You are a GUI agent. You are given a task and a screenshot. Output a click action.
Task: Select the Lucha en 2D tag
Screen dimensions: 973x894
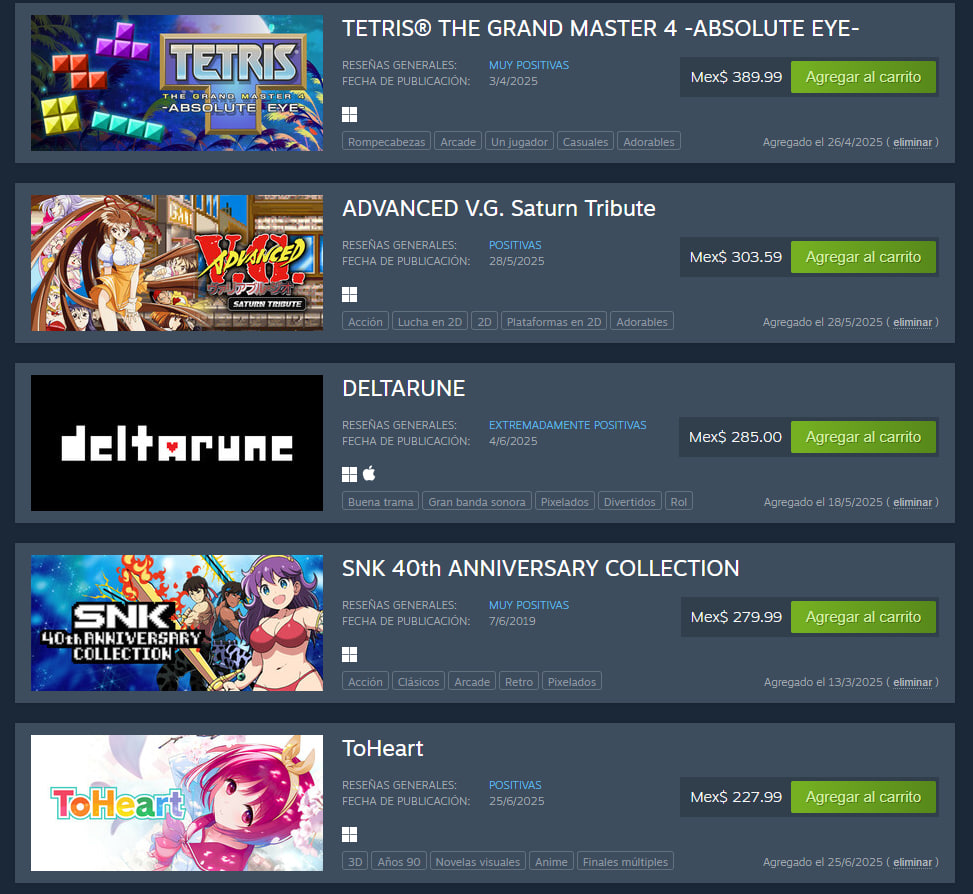tap(429, 321)
